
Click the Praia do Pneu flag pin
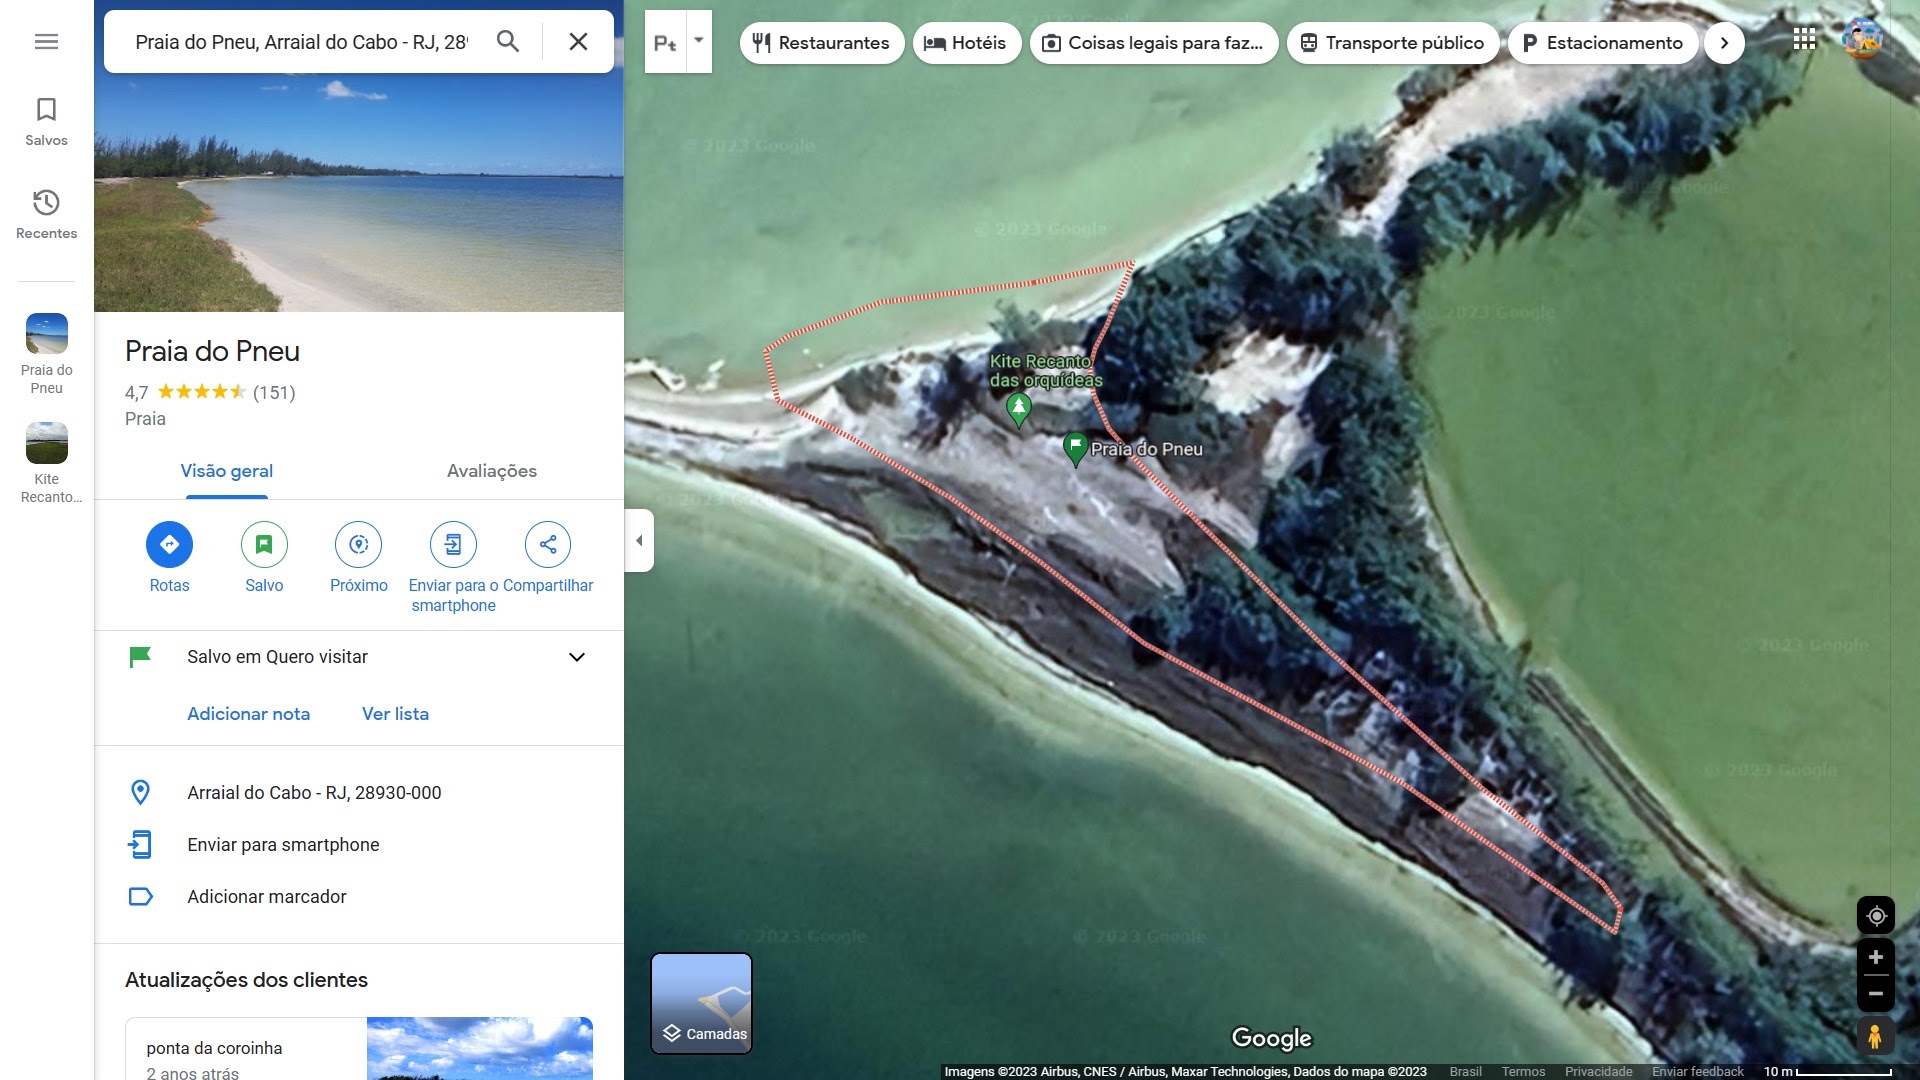(x=1075, y=450)
